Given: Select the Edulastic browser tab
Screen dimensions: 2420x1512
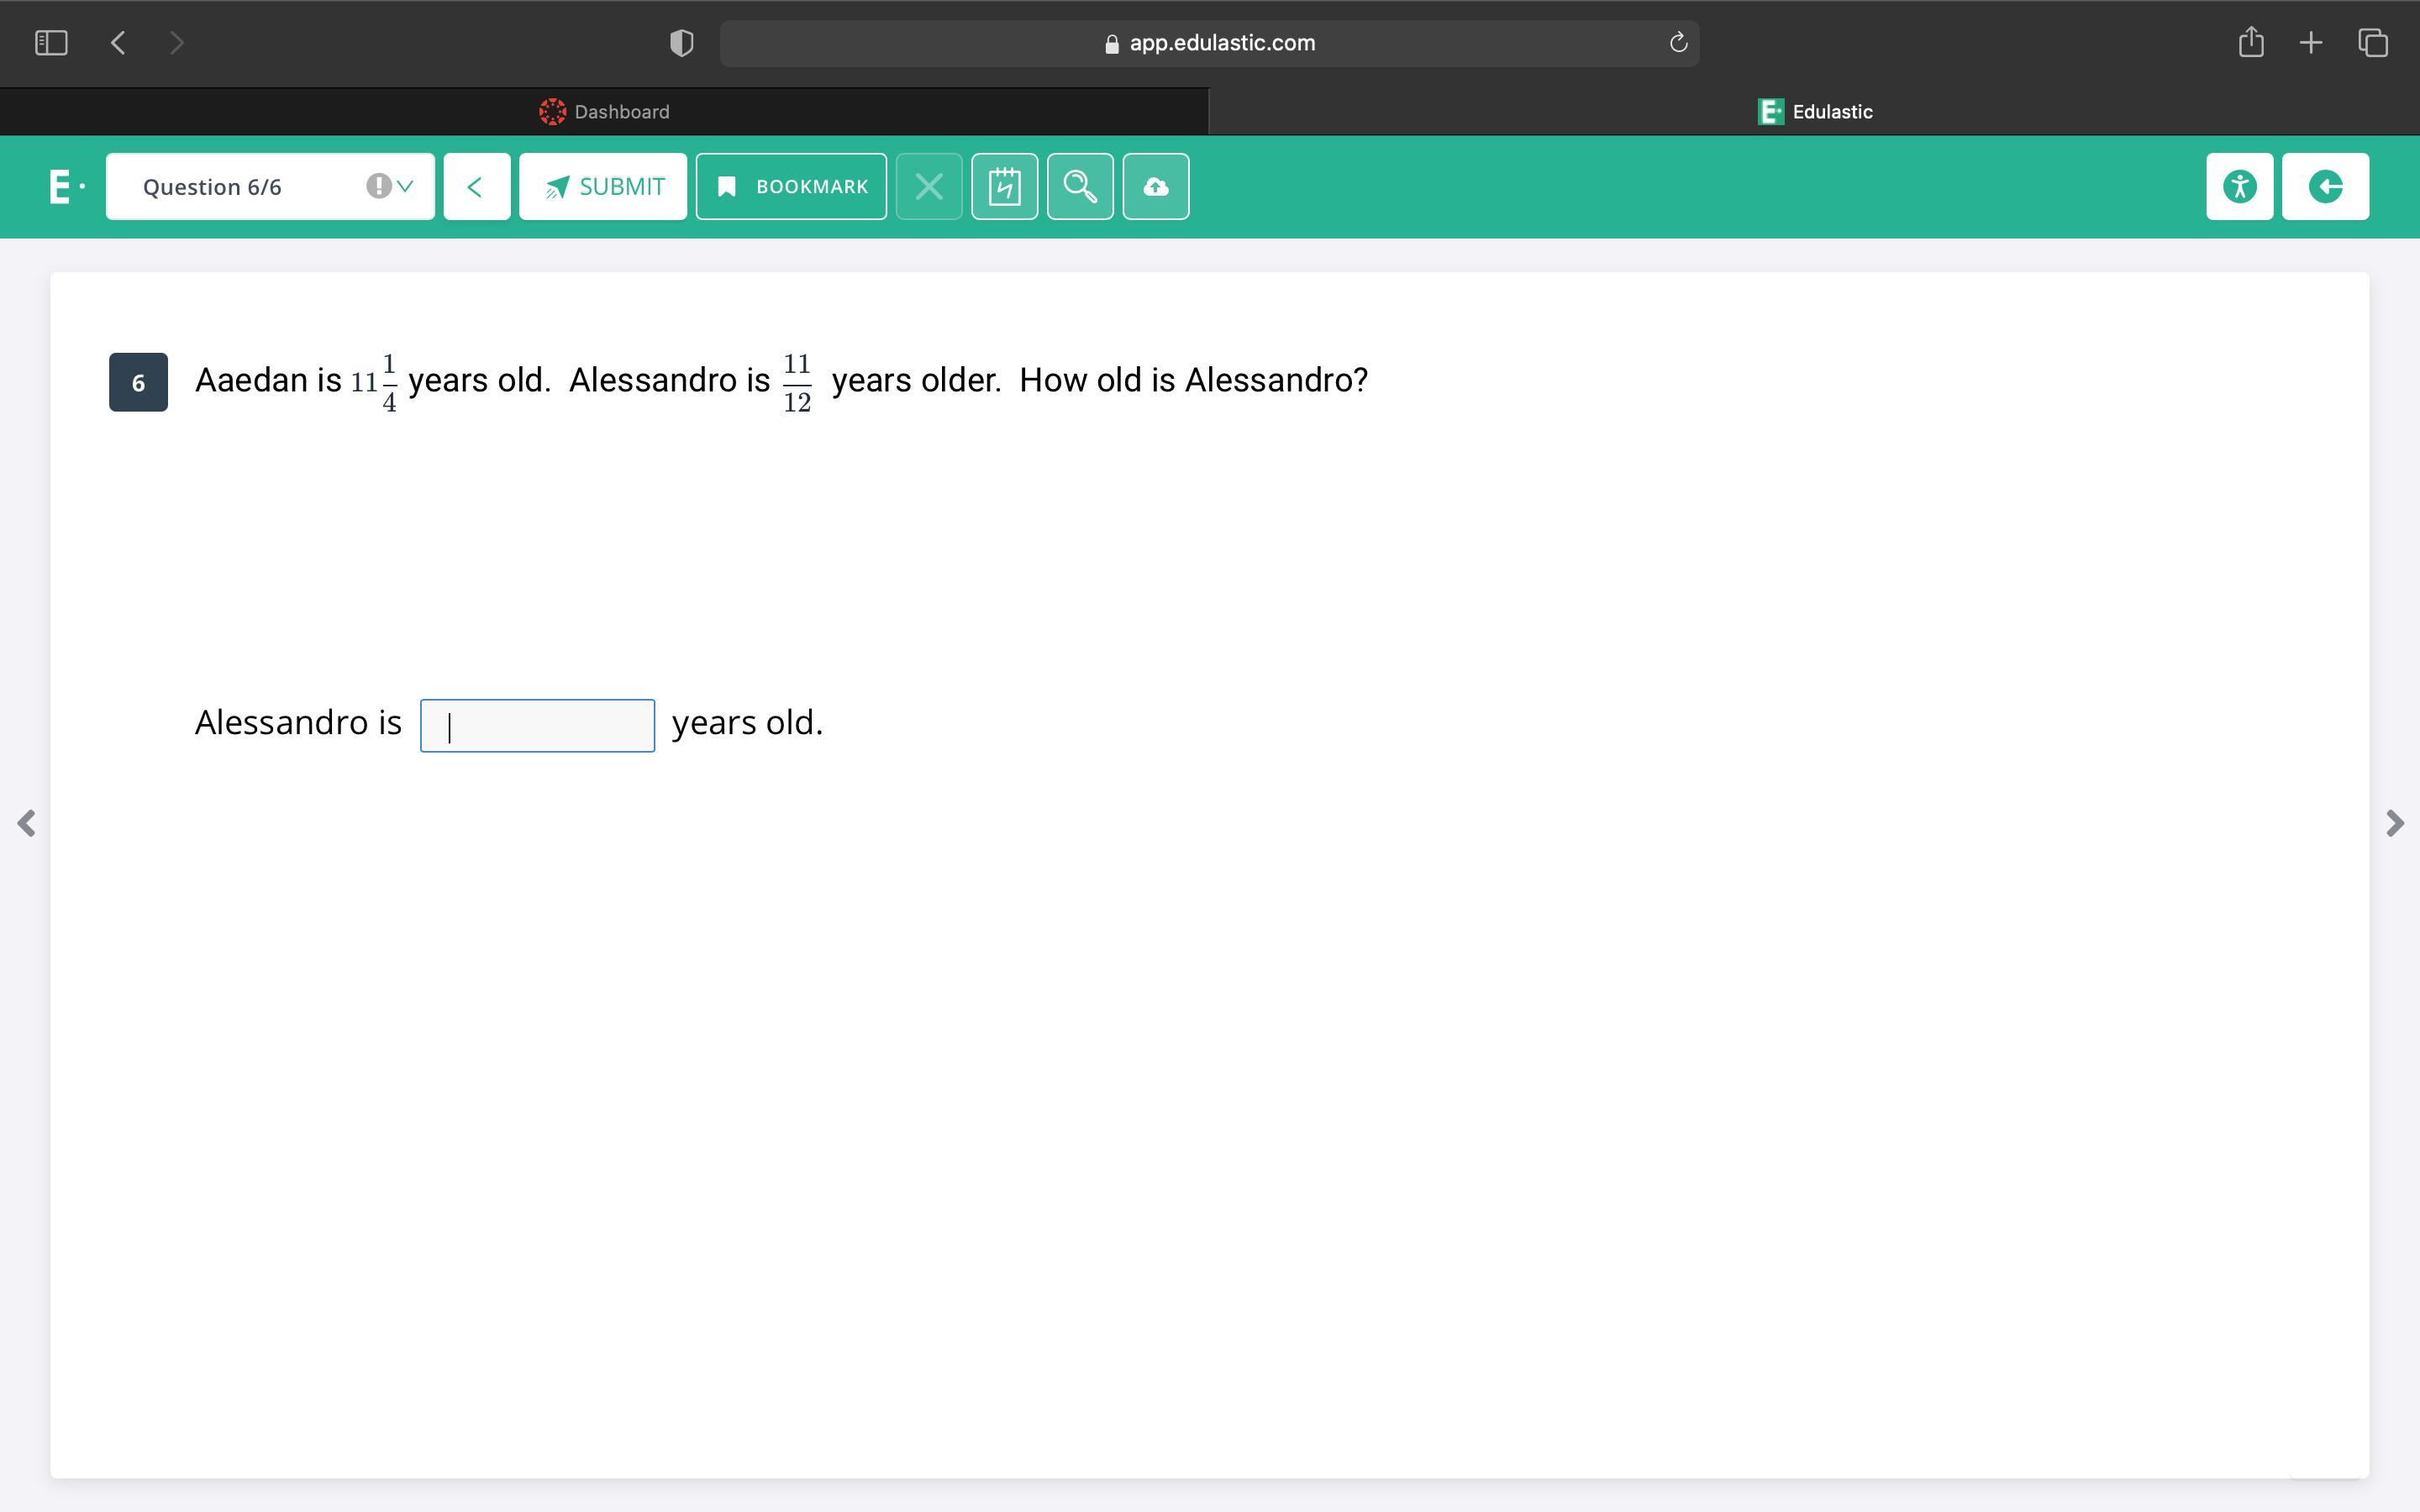Looking at the screenshot, I should (x=1814, y=112).
